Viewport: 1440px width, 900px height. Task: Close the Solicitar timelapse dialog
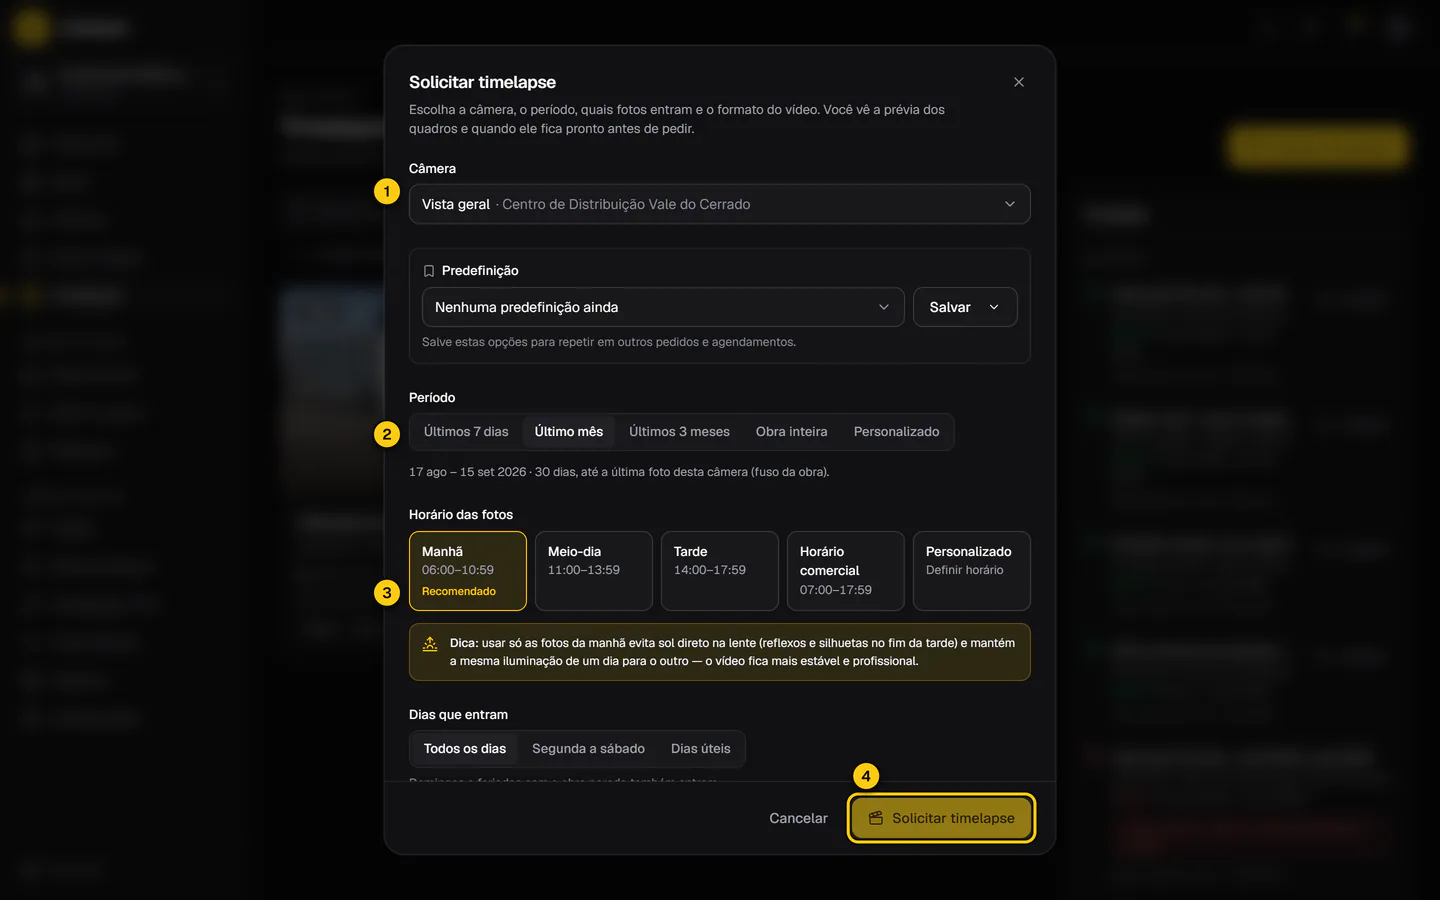[x=1018, y=82]
